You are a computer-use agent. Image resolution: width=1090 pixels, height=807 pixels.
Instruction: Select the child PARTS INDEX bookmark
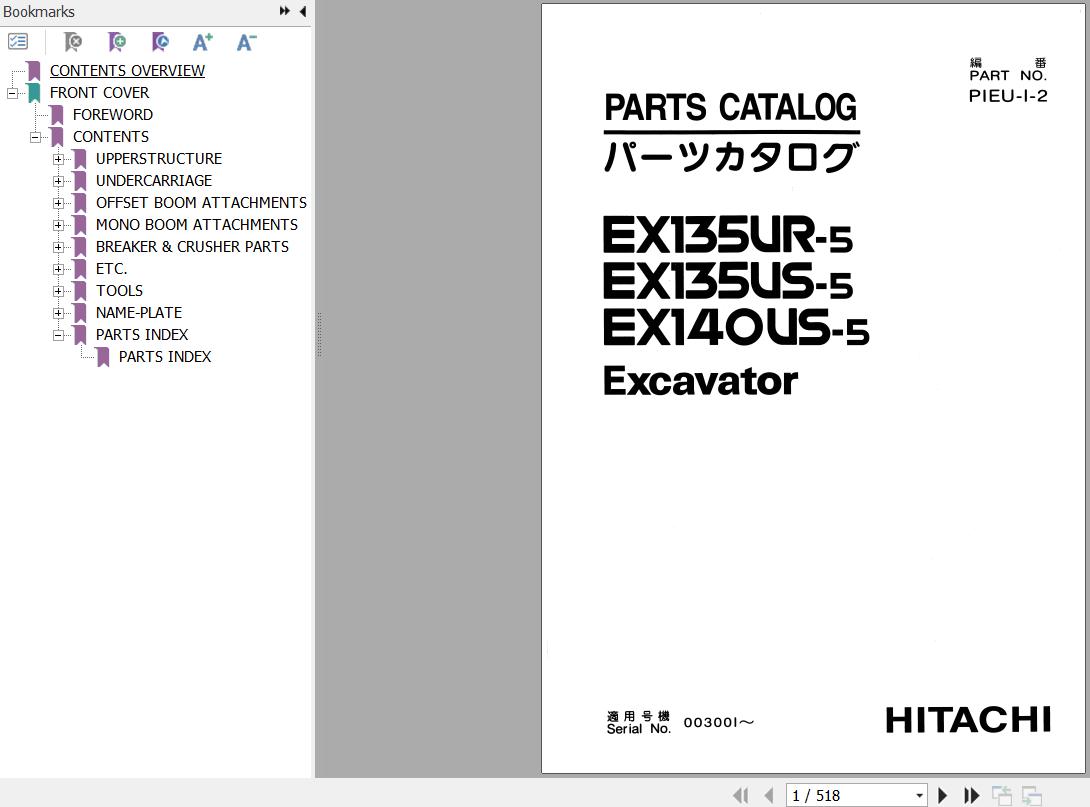pos(165,357)
